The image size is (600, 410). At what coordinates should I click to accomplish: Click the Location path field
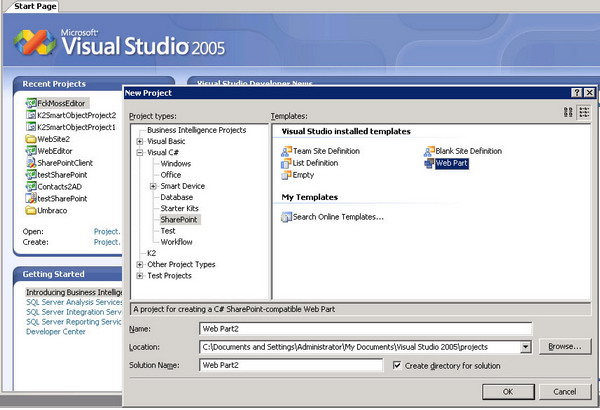(x=360, y=347)
